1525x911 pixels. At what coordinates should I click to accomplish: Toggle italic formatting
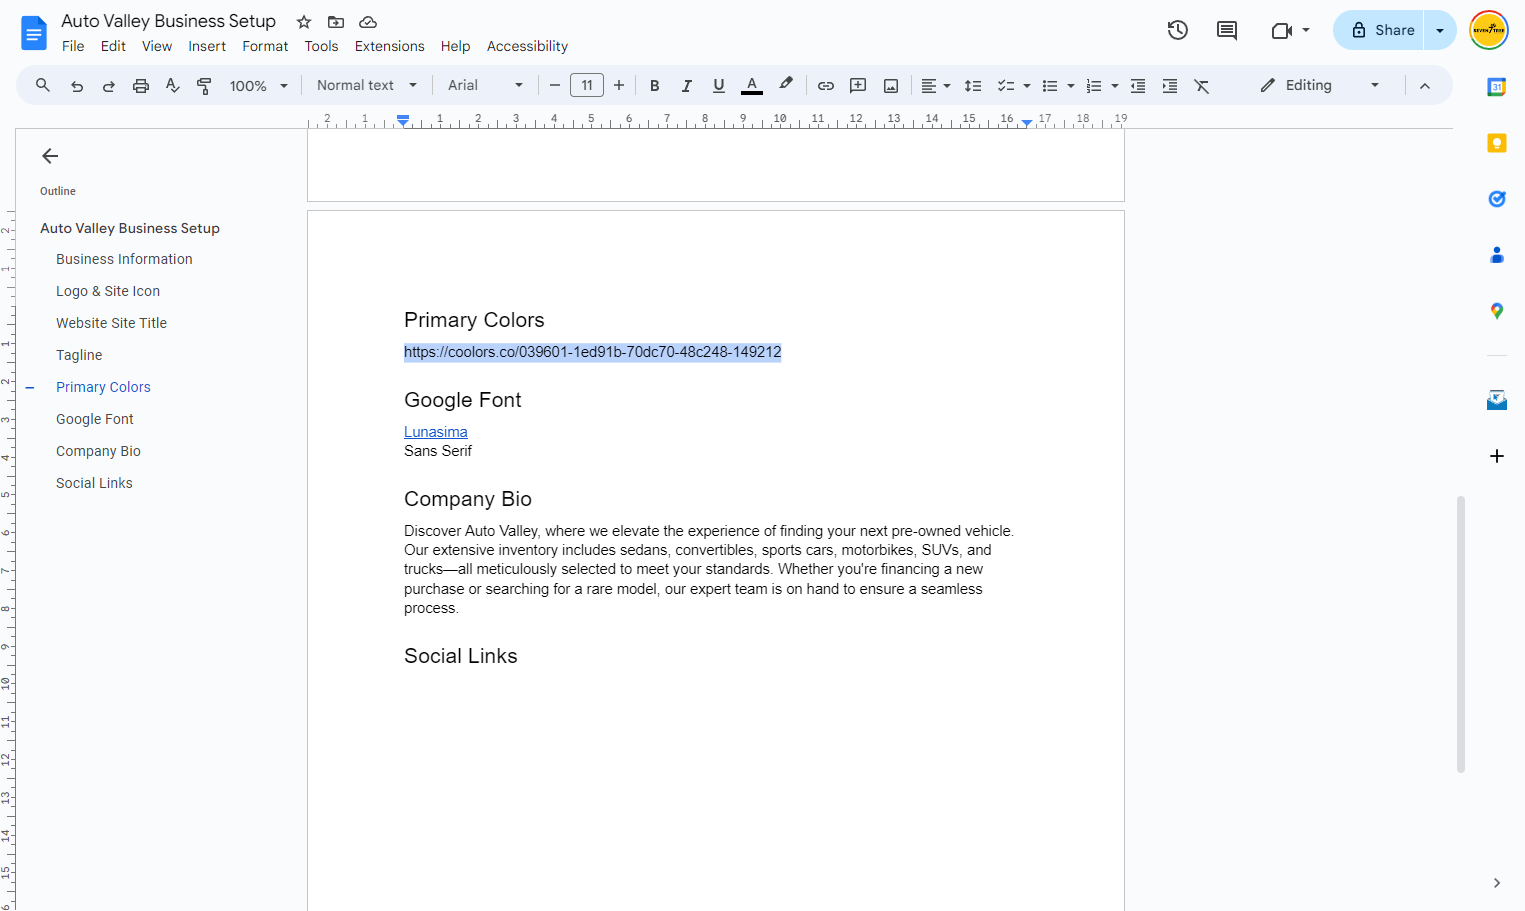coord(687,86)
